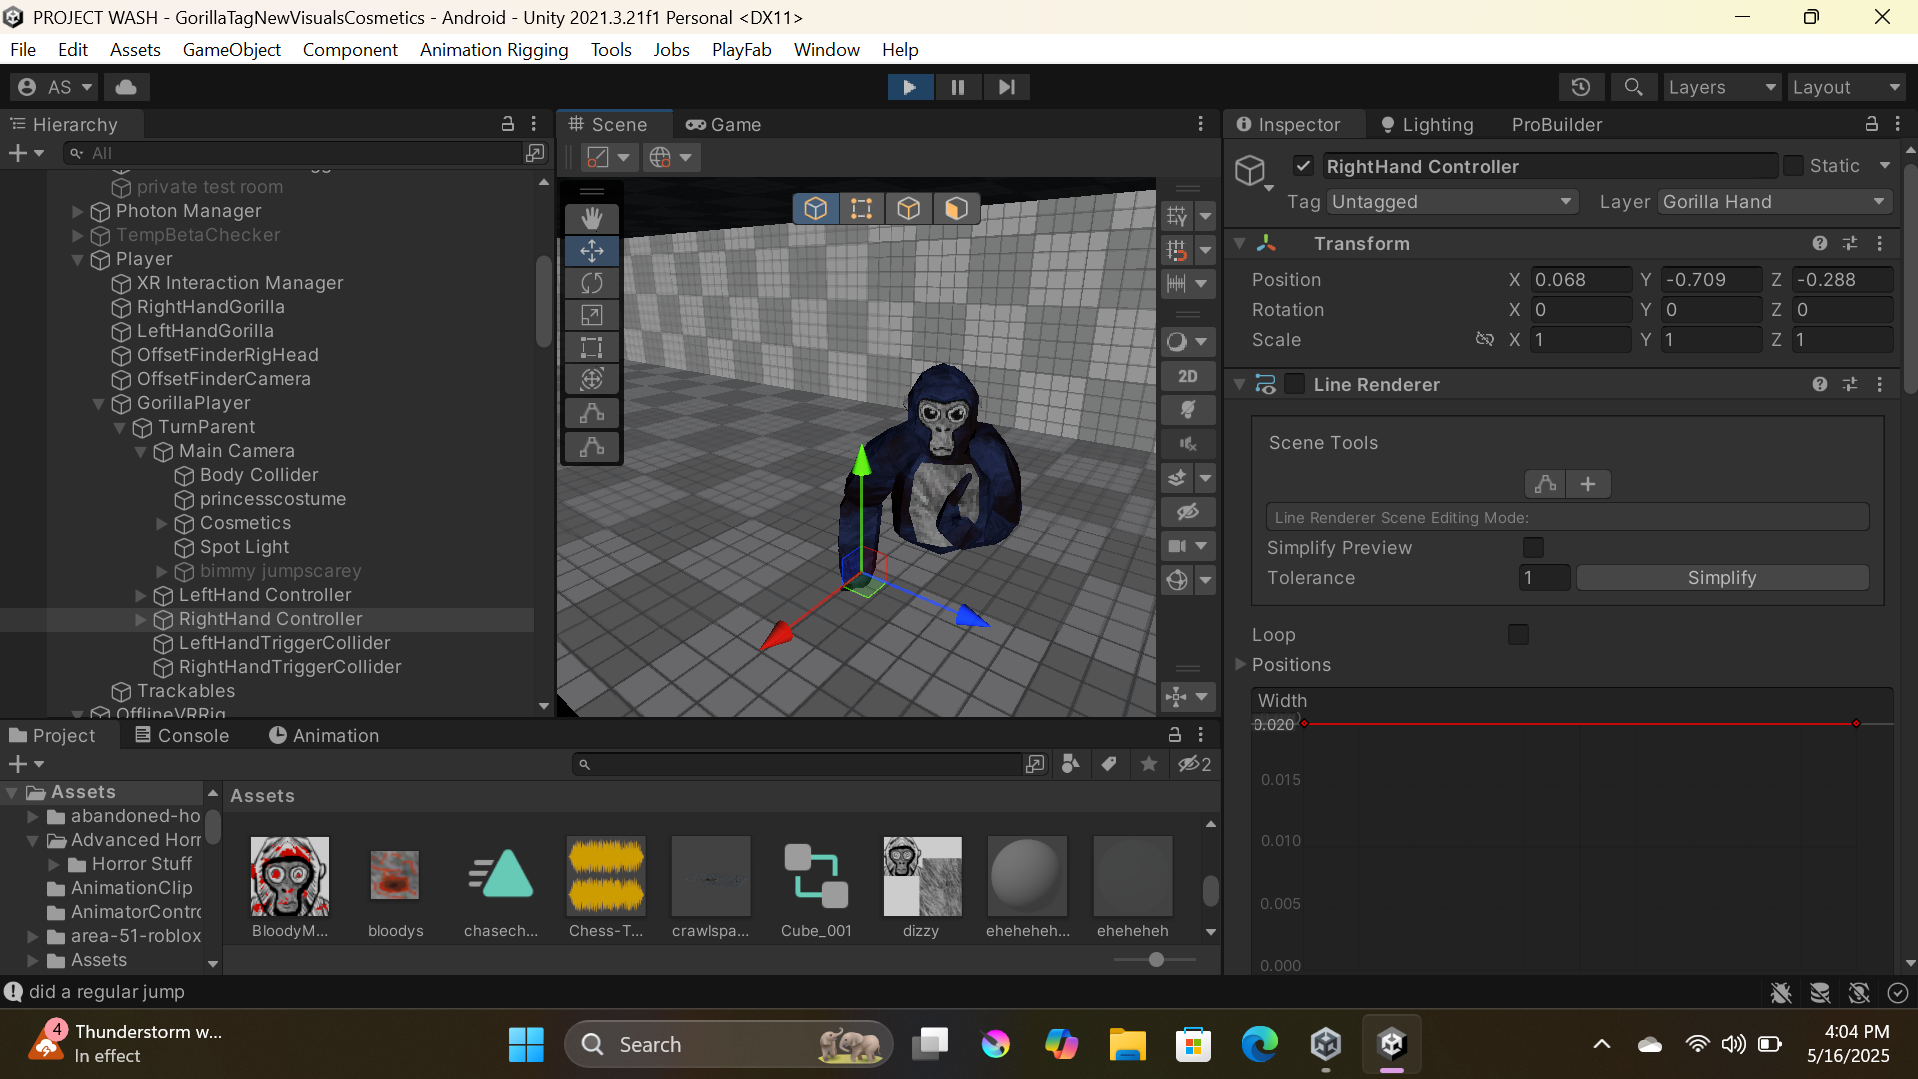Select ProBuilder vertex selection mode
The image size is (1918, 1079).
point(861,208)
